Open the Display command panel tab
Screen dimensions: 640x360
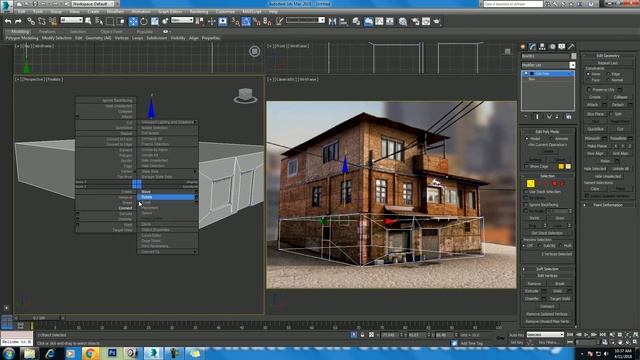tap(562, 47)
